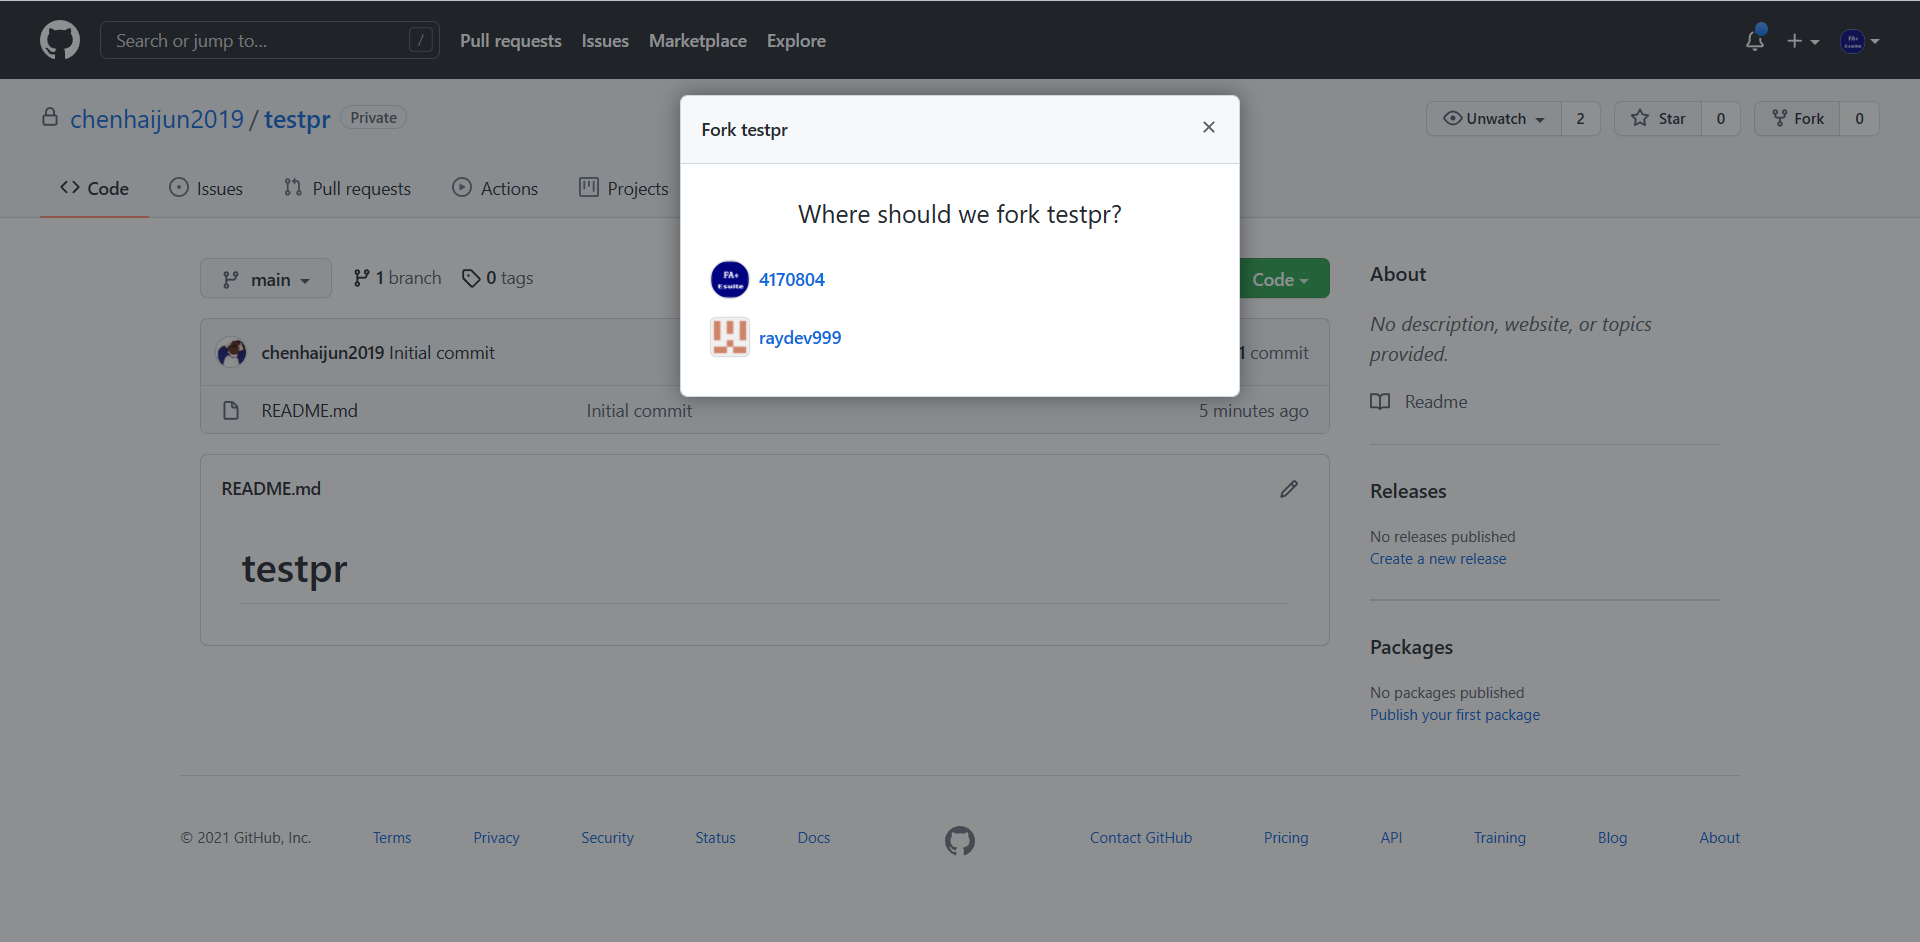Image resolution: width=1920 pixels, height=942 pixels.
Task: Open the chenhaijun2019 owner link
Action: tap(157, 119)
